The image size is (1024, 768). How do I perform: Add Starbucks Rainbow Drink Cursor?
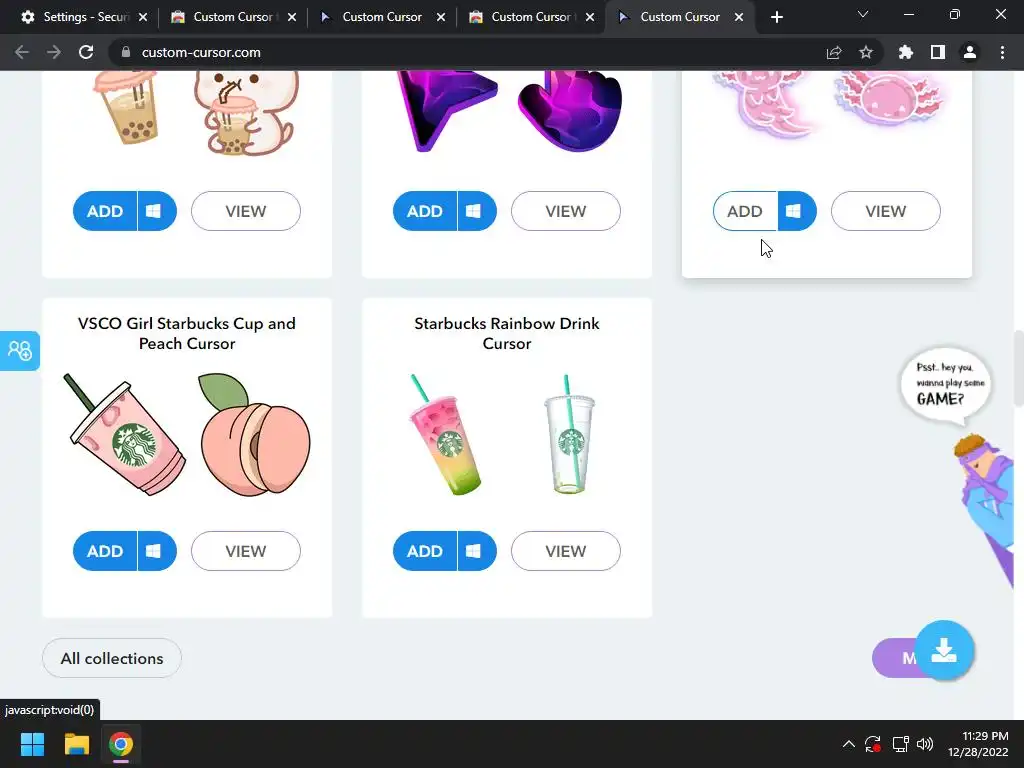425,551
